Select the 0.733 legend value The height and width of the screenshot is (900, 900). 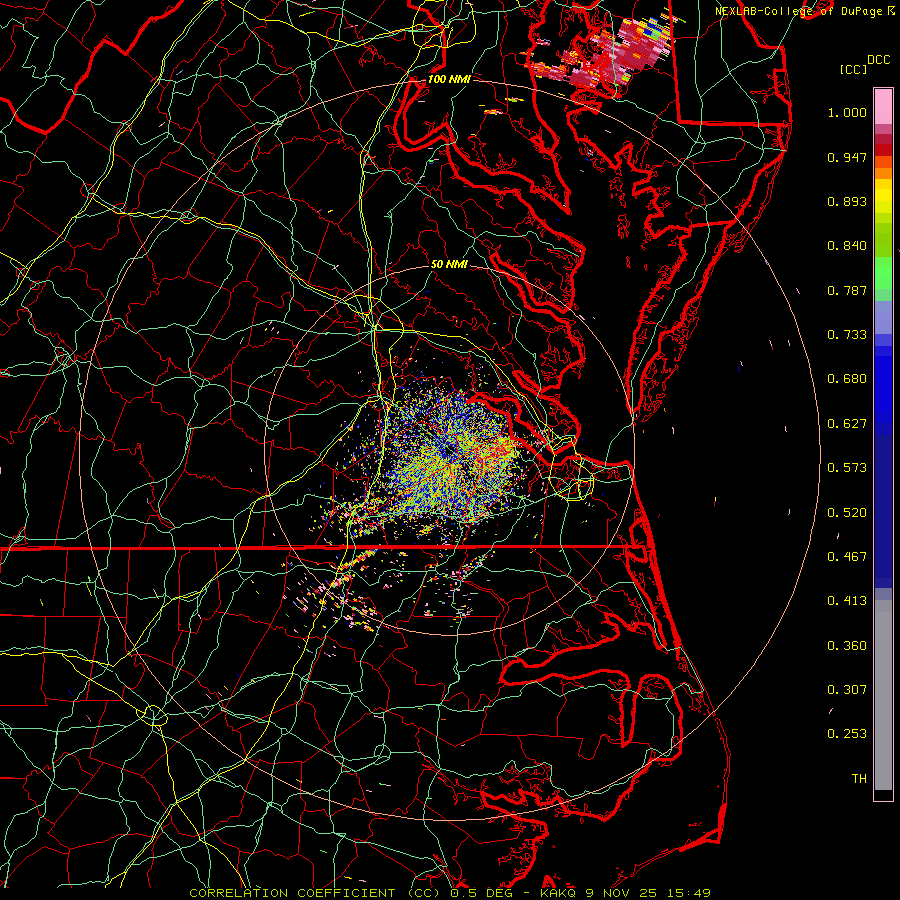(x=847, y=335)
